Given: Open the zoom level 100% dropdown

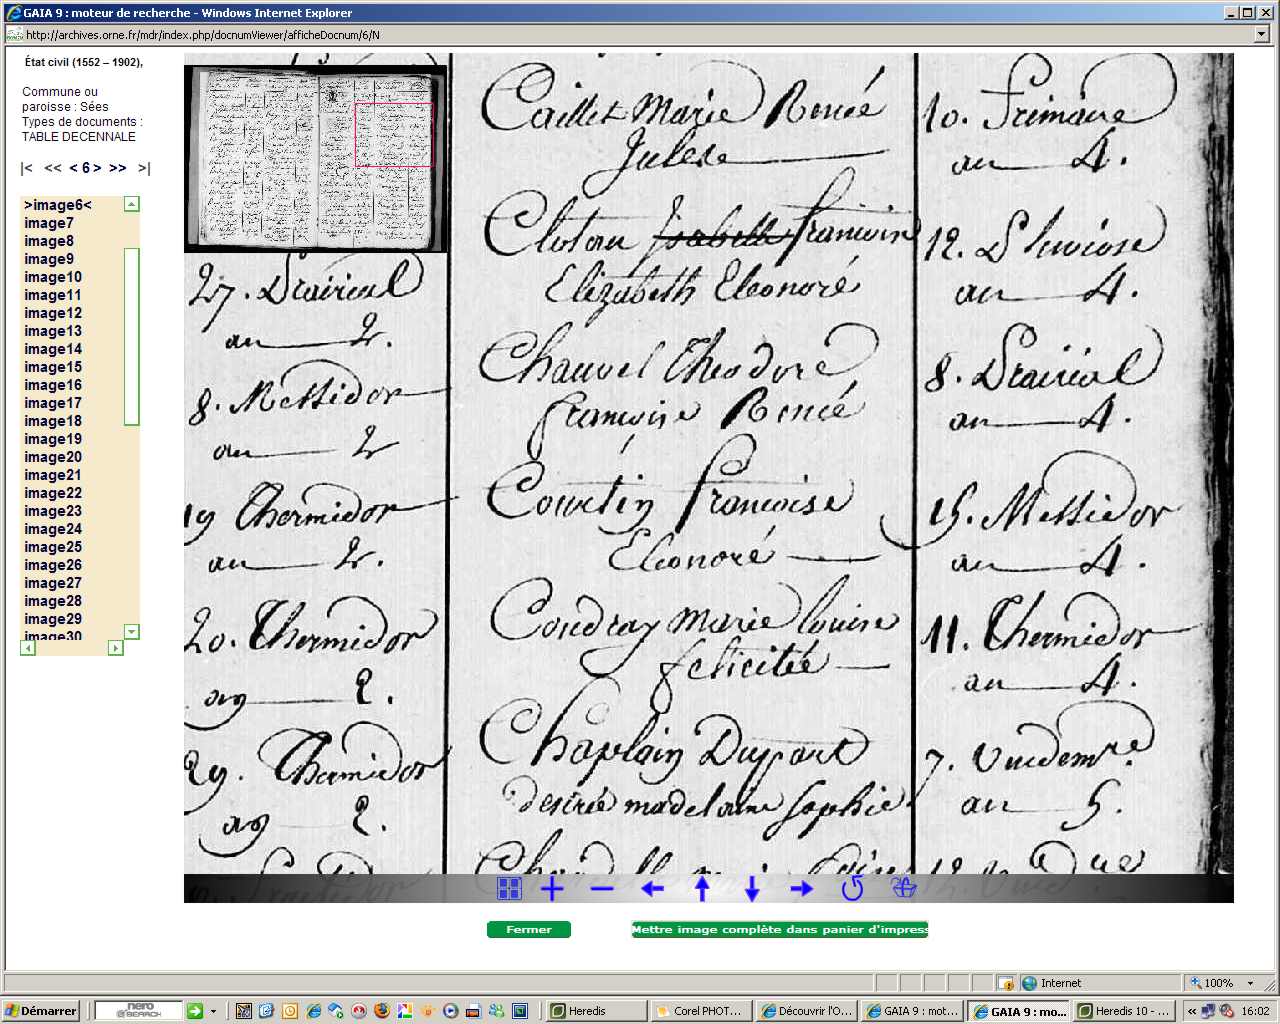Looking at the screenshot, I should pyautogui.click(x=1250, y=983).
